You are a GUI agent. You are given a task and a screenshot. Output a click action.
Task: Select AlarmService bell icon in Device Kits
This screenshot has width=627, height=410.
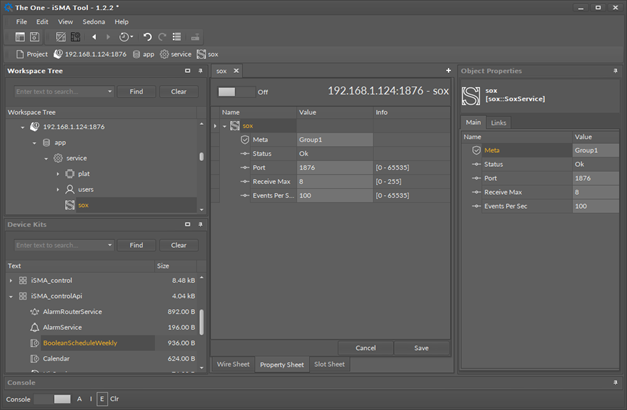(34, 327)
